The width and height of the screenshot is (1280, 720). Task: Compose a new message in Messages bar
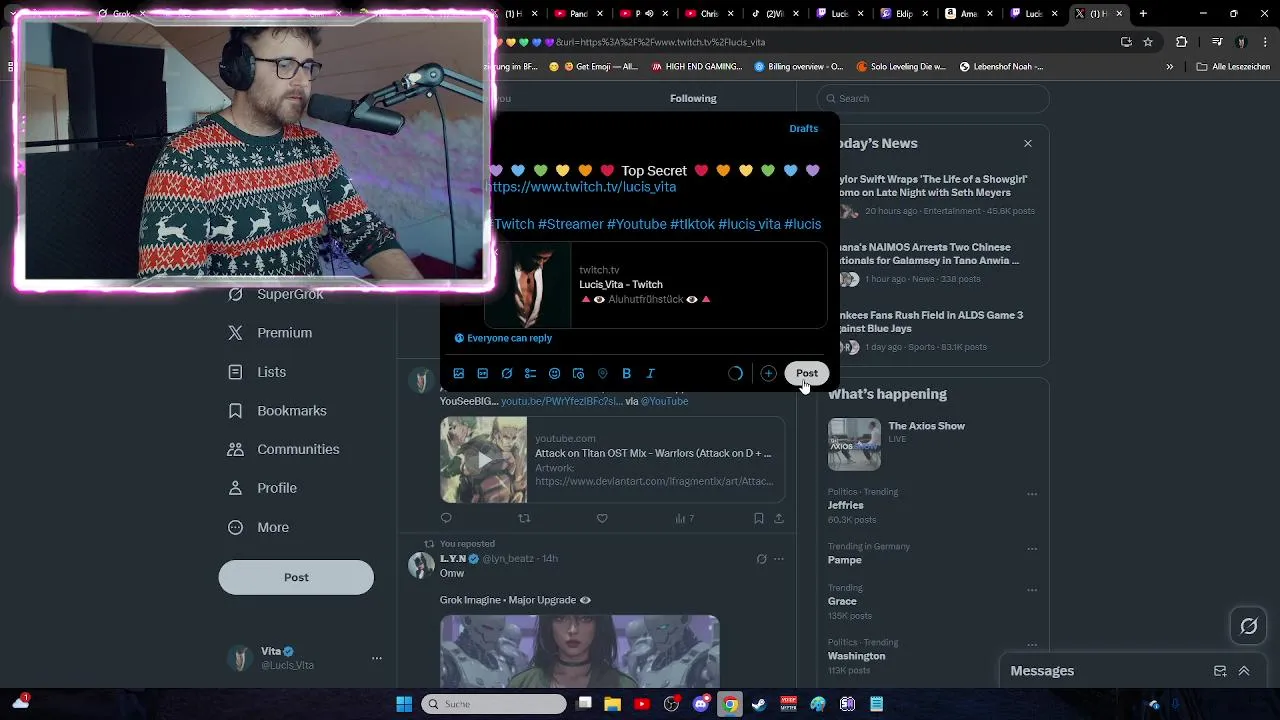tap(1220, 671)
